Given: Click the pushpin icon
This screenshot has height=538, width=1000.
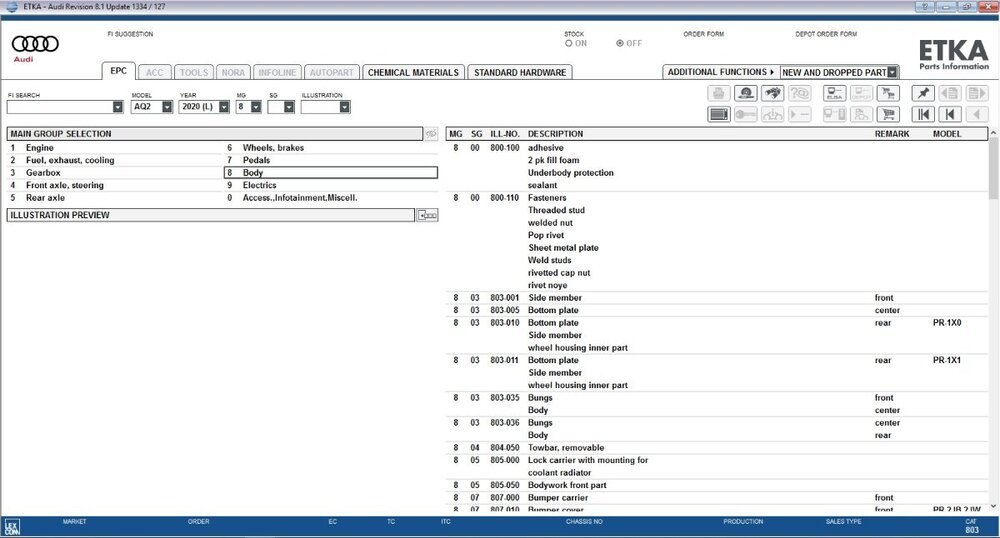Looking at the screenshot, I should pos(923,93).
